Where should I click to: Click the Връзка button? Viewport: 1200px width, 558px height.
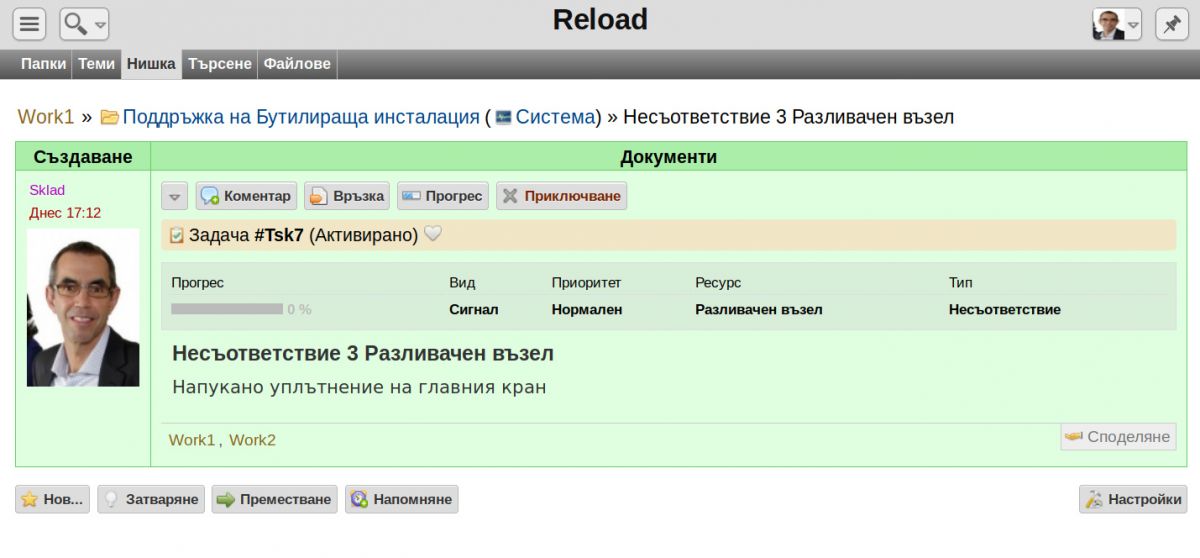[347, 196]
